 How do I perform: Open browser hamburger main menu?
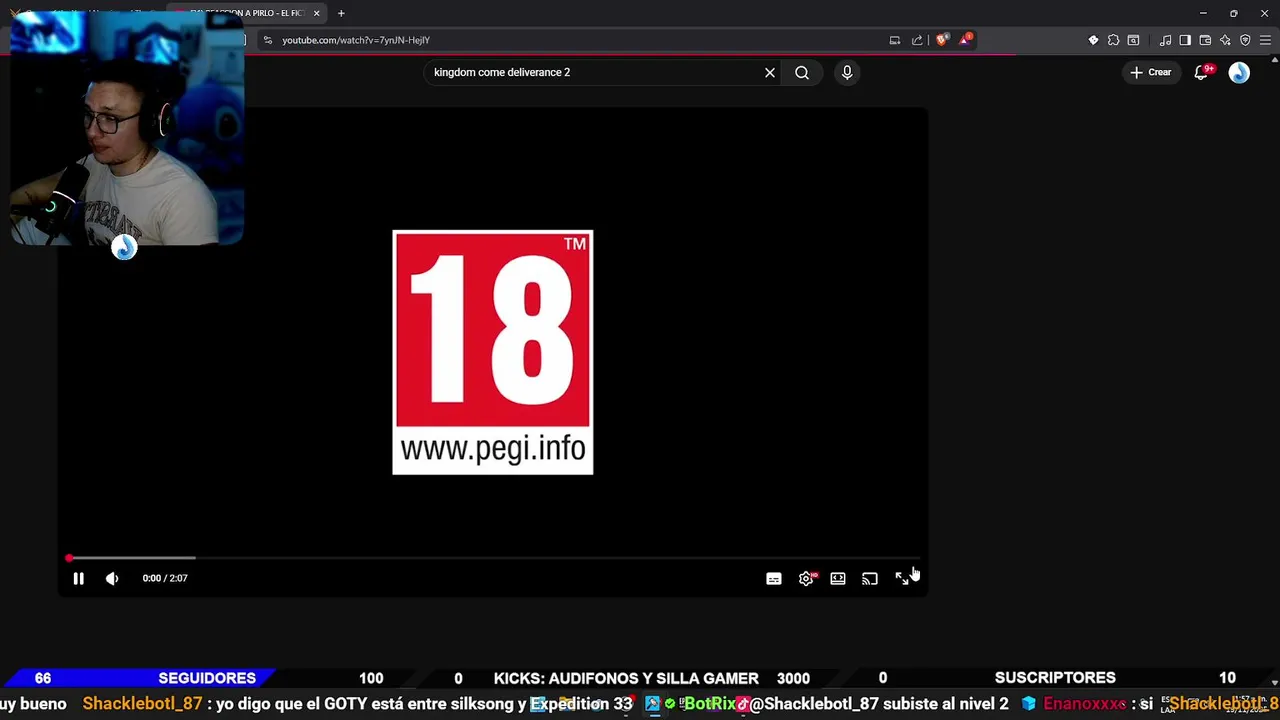[1265, 40]
